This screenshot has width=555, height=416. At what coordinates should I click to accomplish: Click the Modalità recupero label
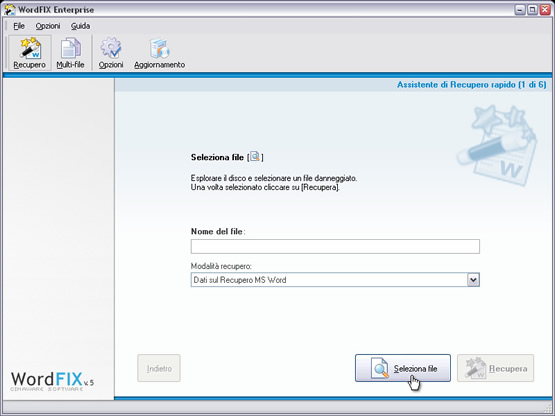point(221,266)
